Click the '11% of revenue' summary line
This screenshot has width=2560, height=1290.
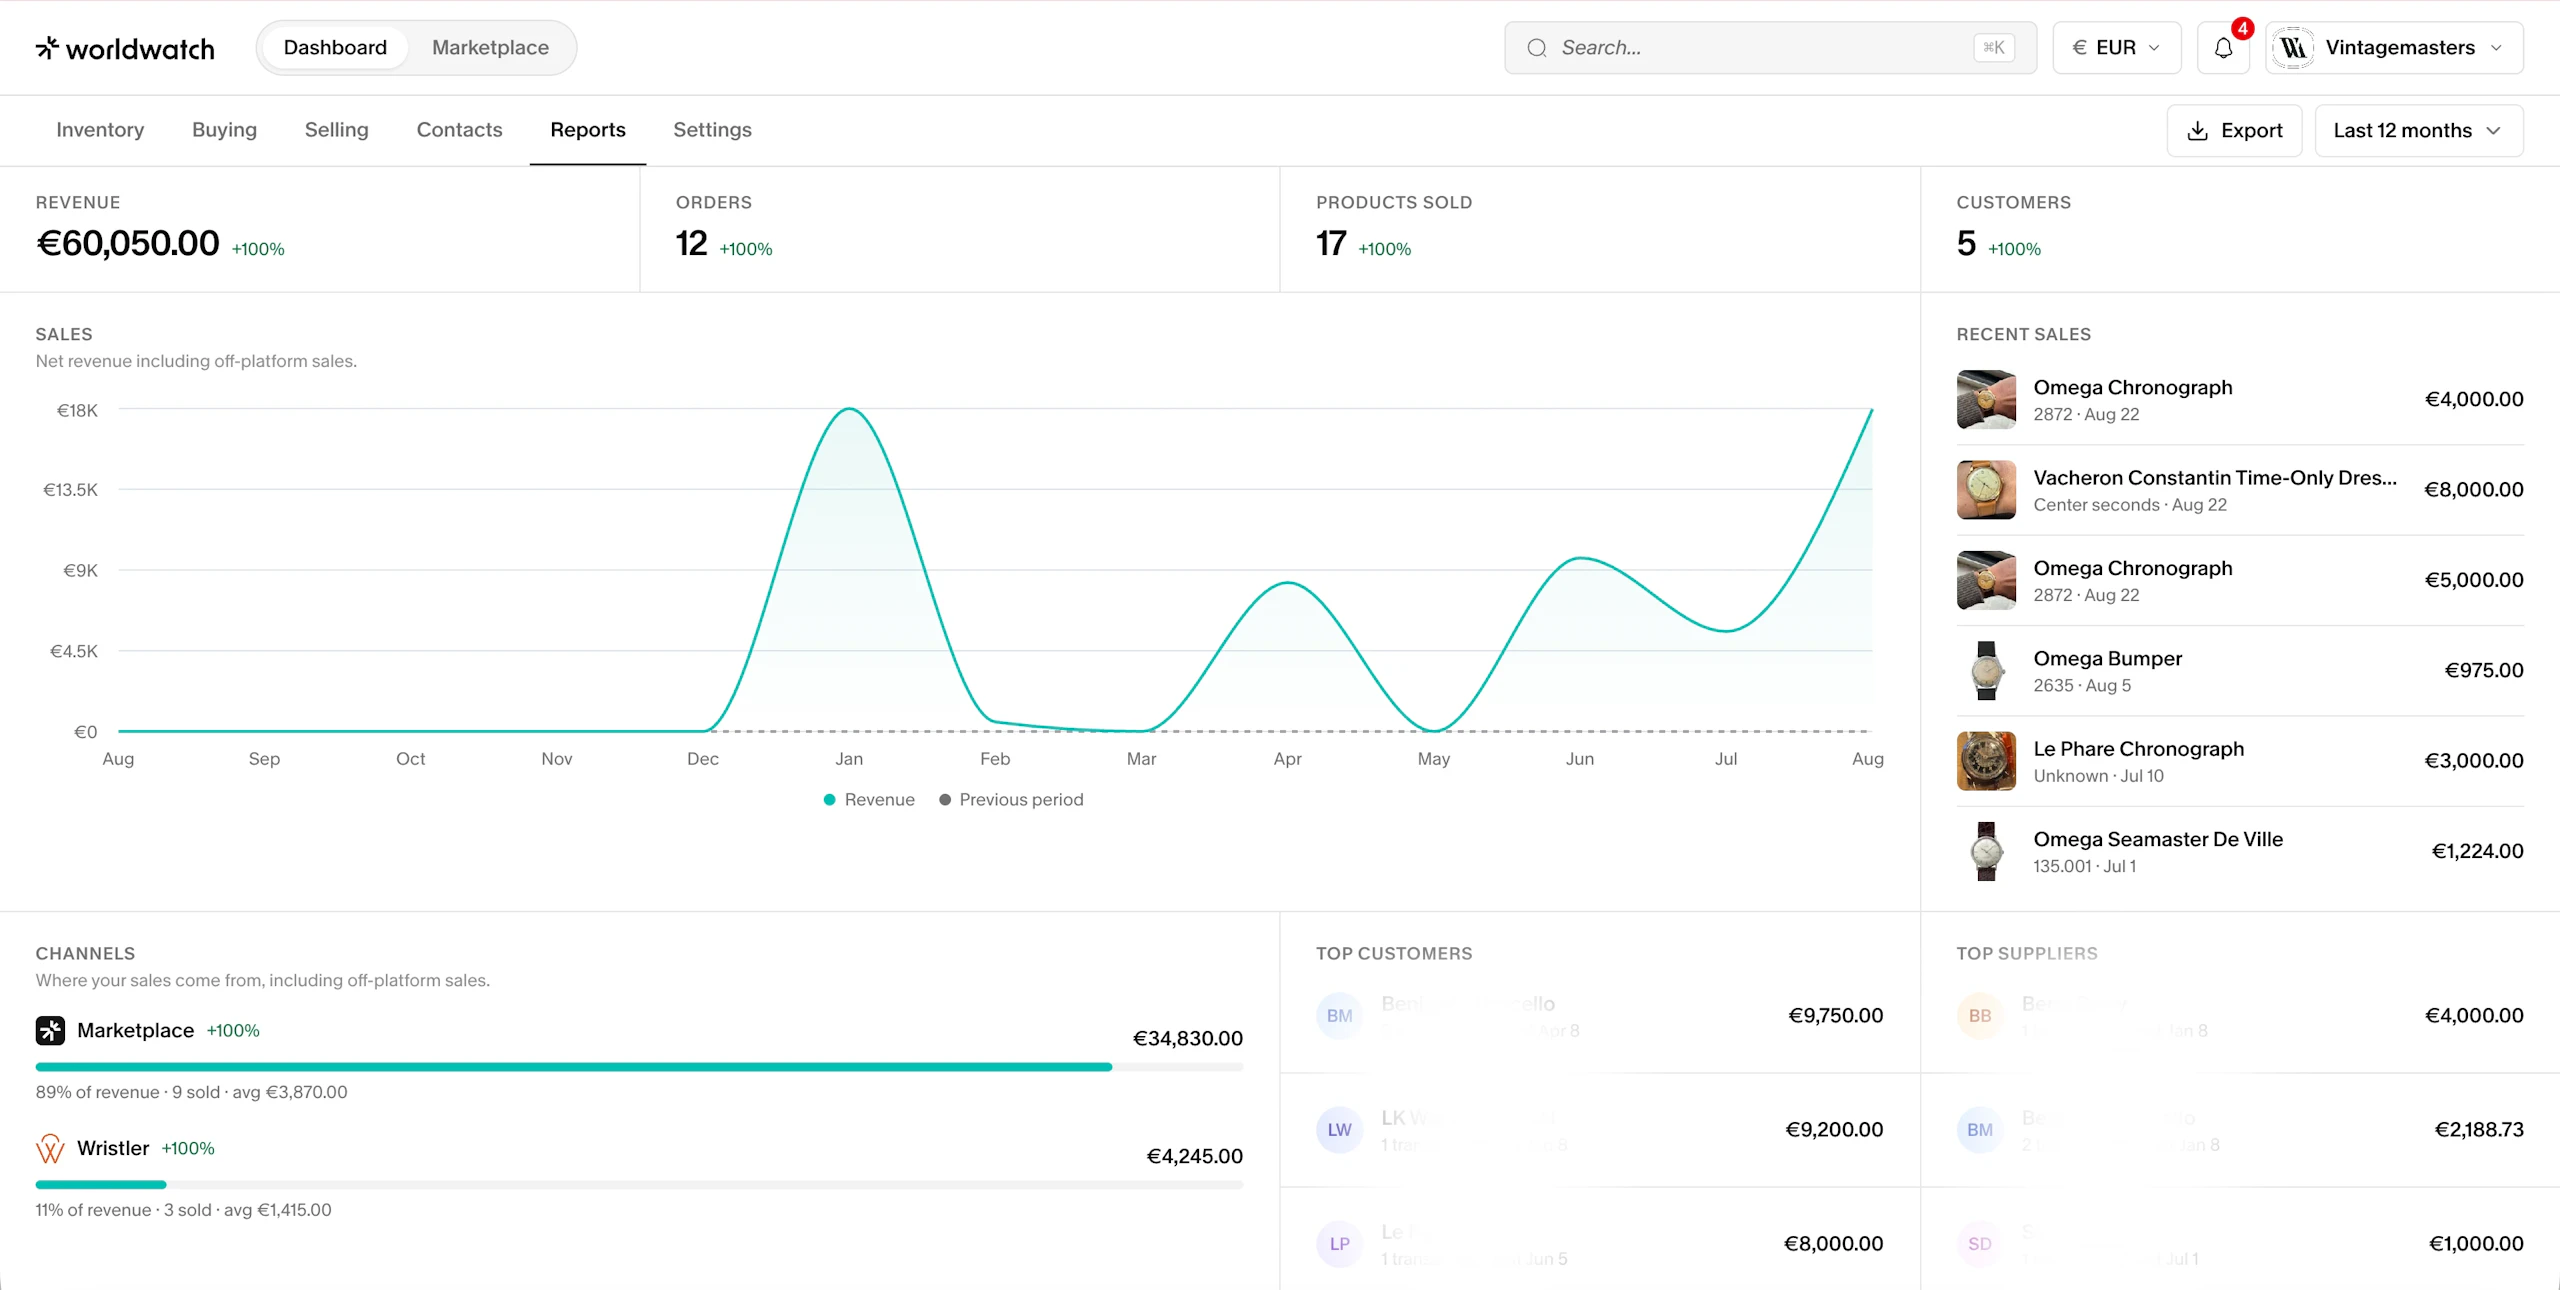[184, 1210]
